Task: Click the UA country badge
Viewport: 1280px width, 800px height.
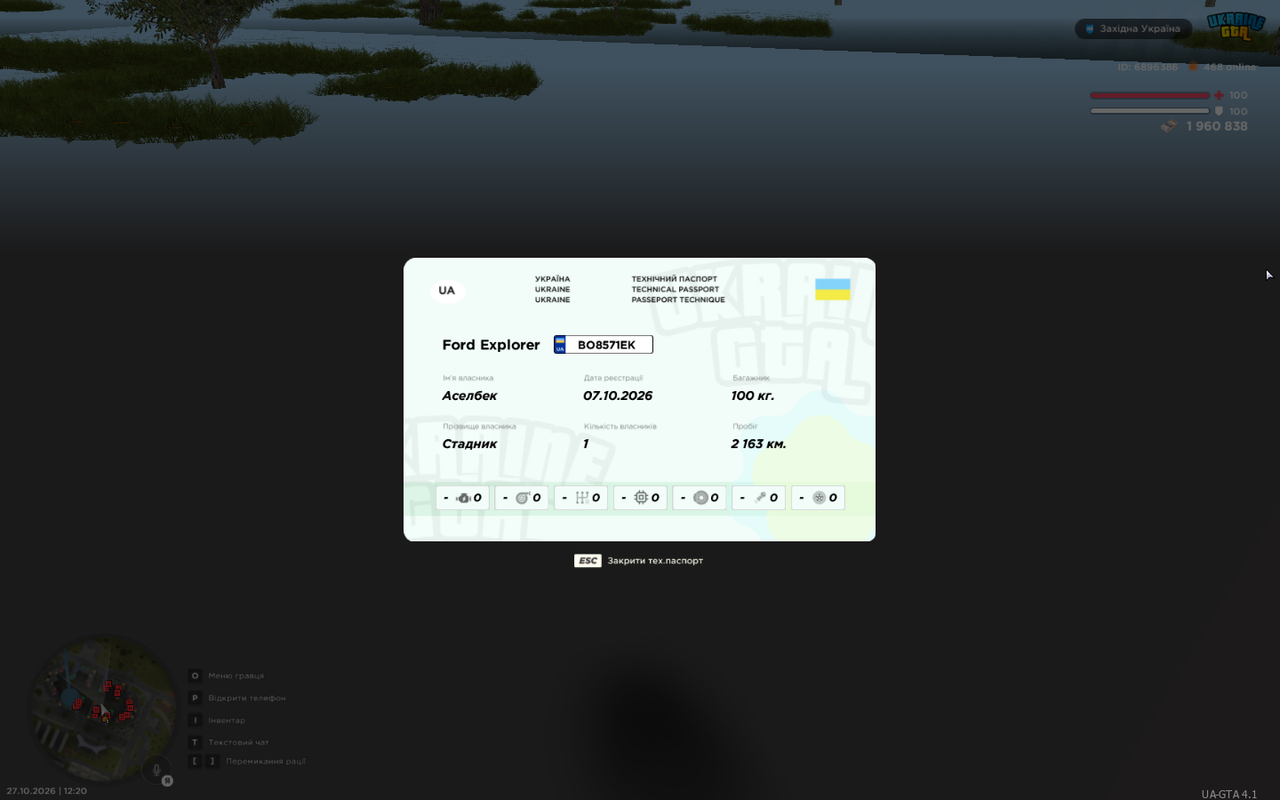Action: [x=446, y=291]
